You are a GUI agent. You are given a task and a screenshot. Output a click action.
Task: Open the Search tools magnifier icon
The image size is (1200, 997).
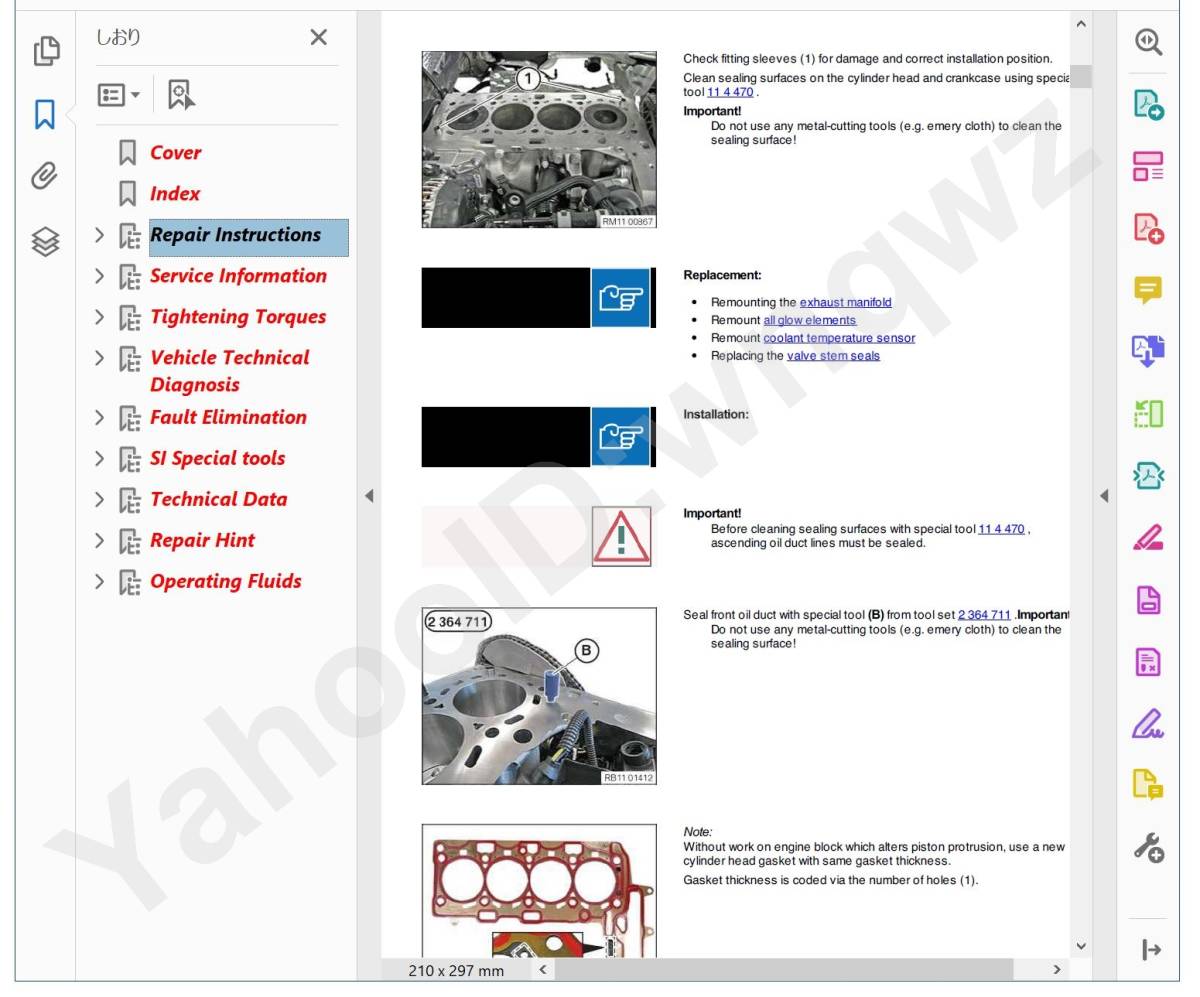click(x=1148, y=42)
